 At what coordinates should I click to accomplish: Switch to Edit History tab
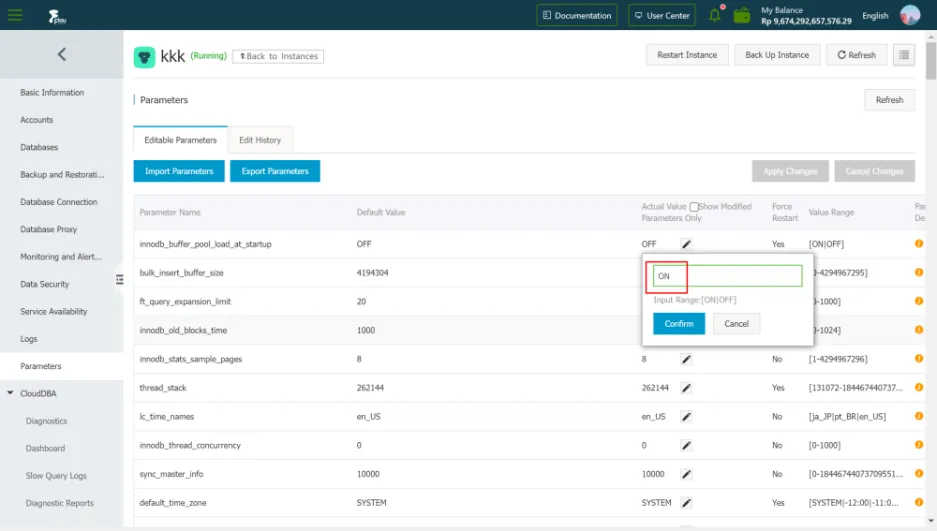click(x=260, y=140)
